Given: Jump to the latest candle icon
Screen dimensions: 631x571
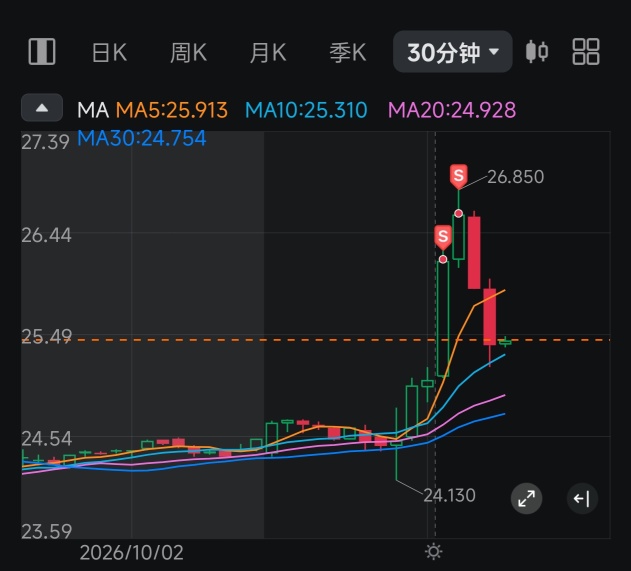Looking at the screenshot, I should [582, 499].
